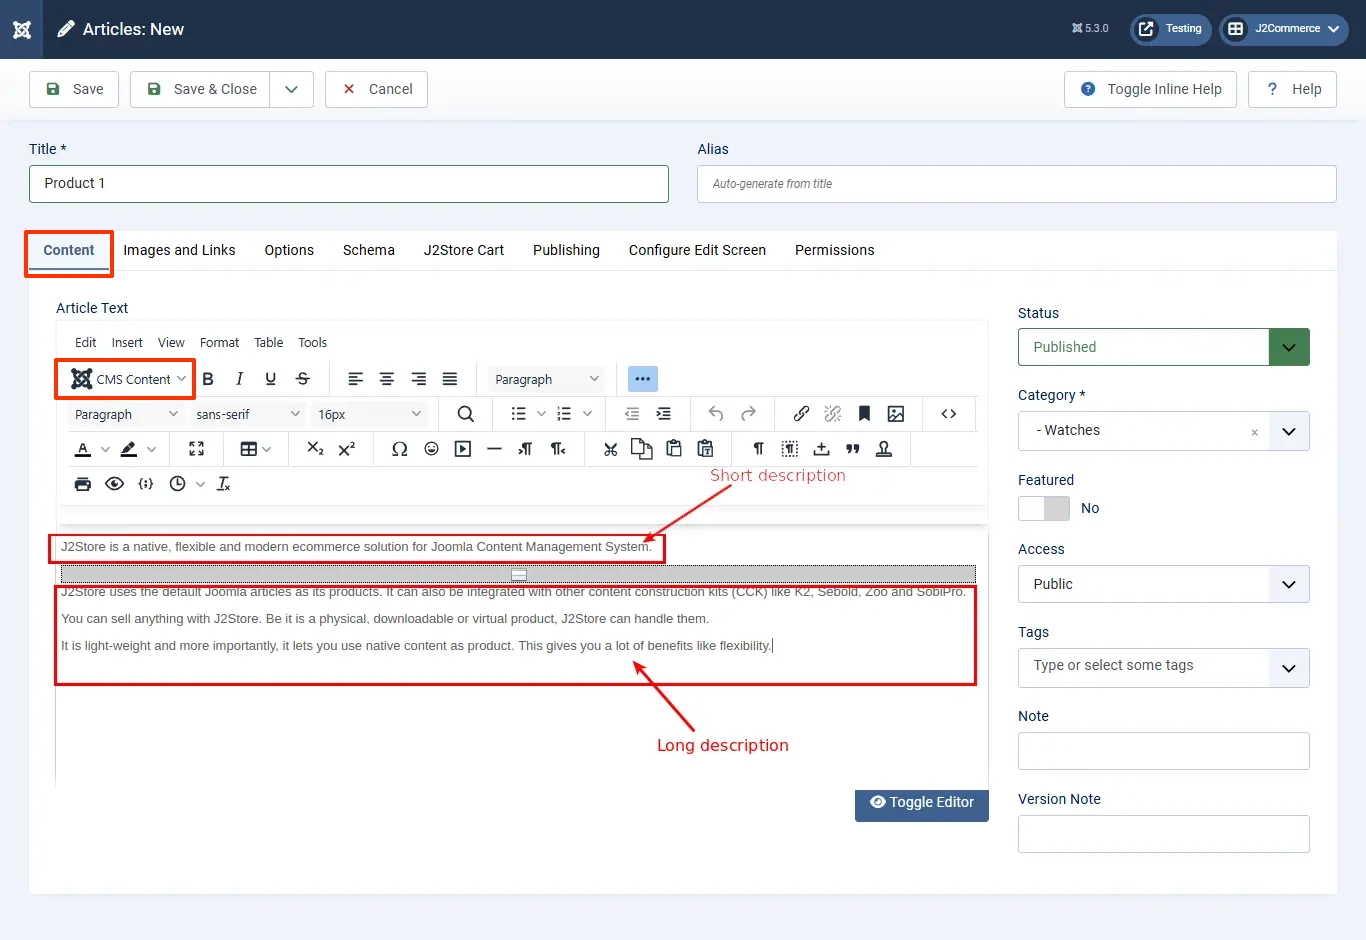Print the article content
This screenshot has width=1366, height=940.
coord(83,484)
